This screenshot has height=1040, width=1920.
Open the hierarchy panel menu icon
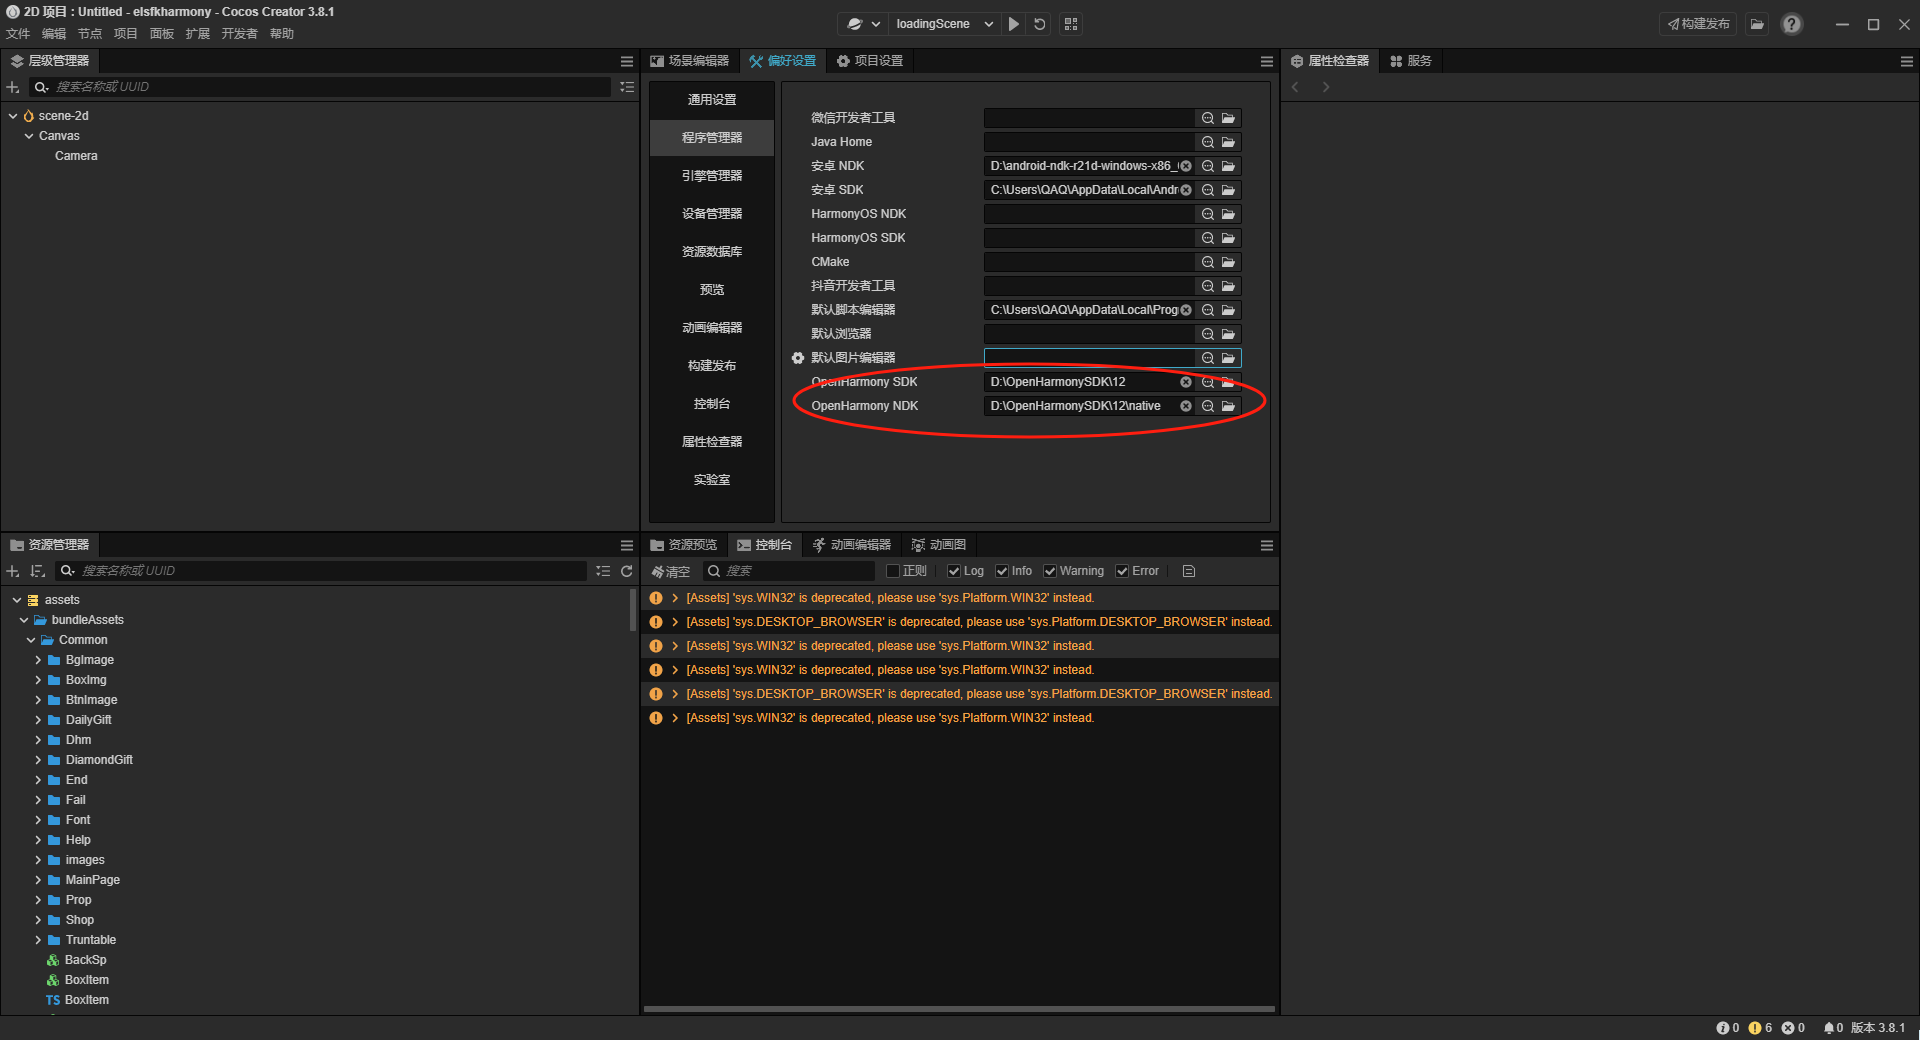(627, 61)
